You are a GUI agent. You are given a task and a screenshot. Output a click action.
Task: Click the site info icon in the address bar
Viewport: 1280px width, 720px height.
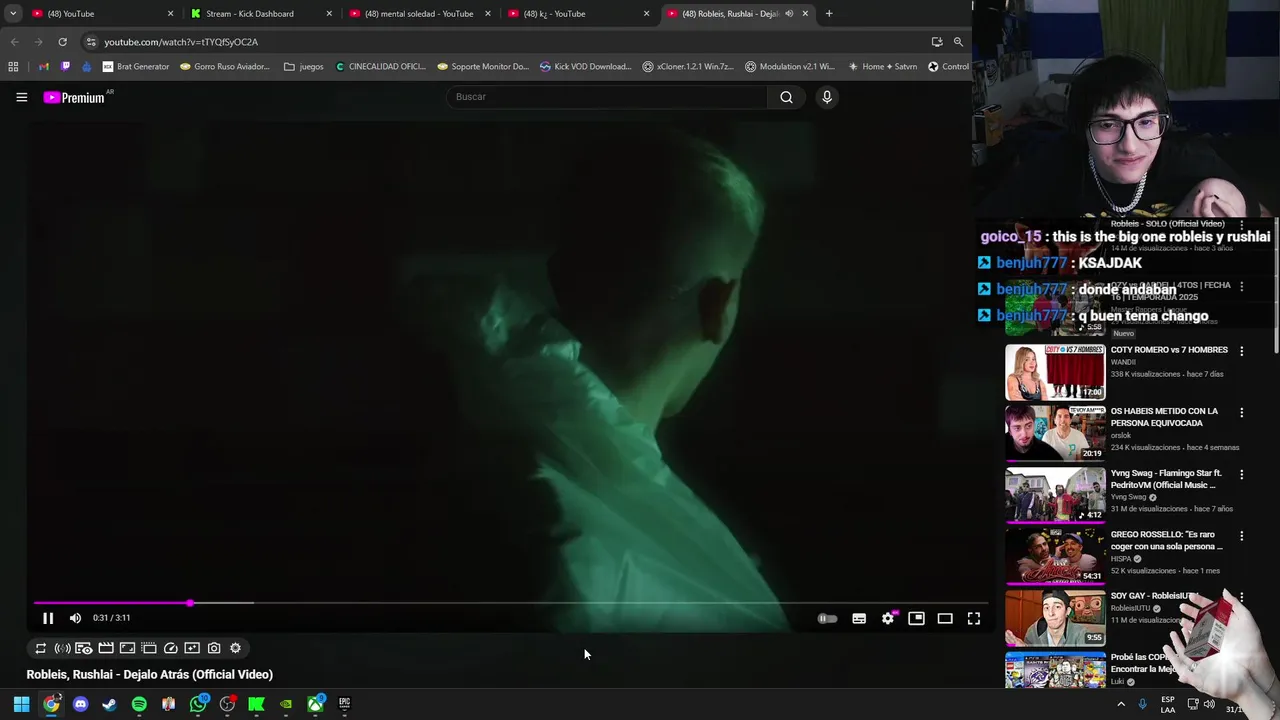tap(91, 42)
